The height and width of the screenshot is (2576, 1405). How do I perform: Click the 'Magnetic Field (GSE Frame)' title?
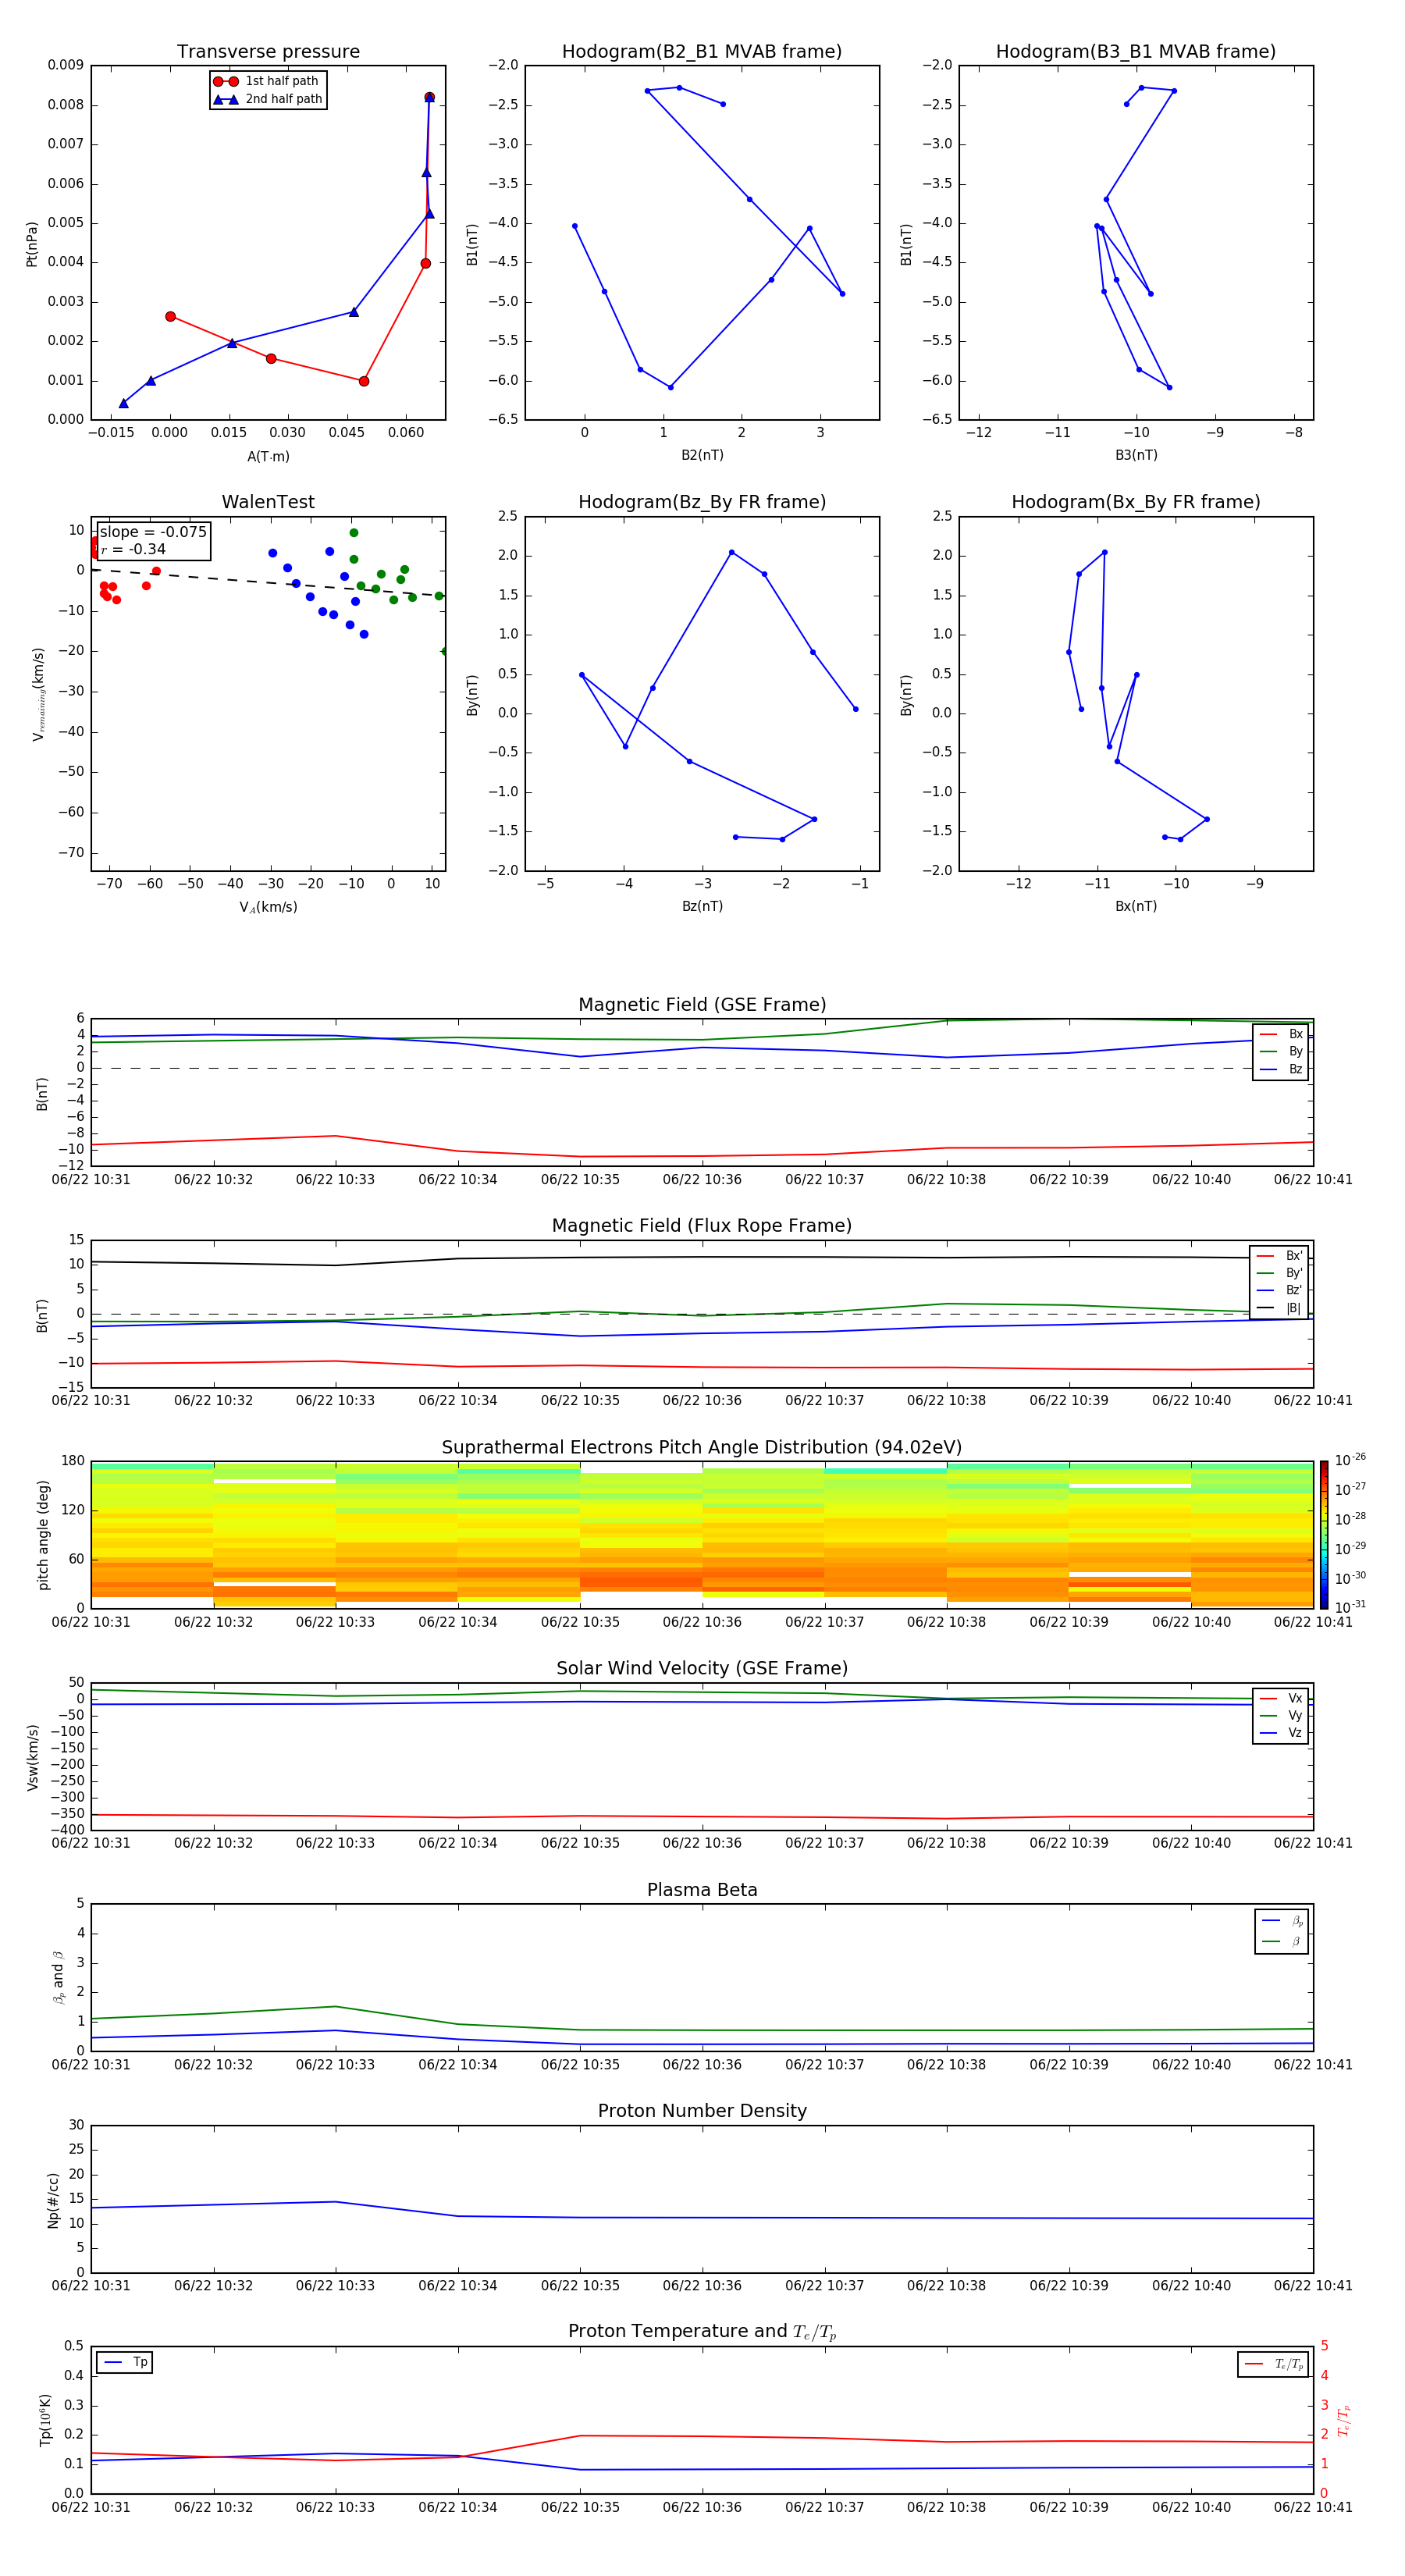[702, 1005]
